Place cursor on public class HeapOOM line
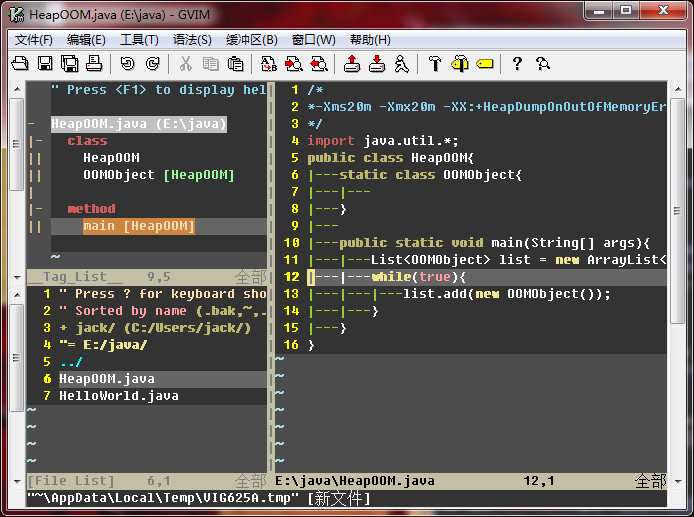 390,158
